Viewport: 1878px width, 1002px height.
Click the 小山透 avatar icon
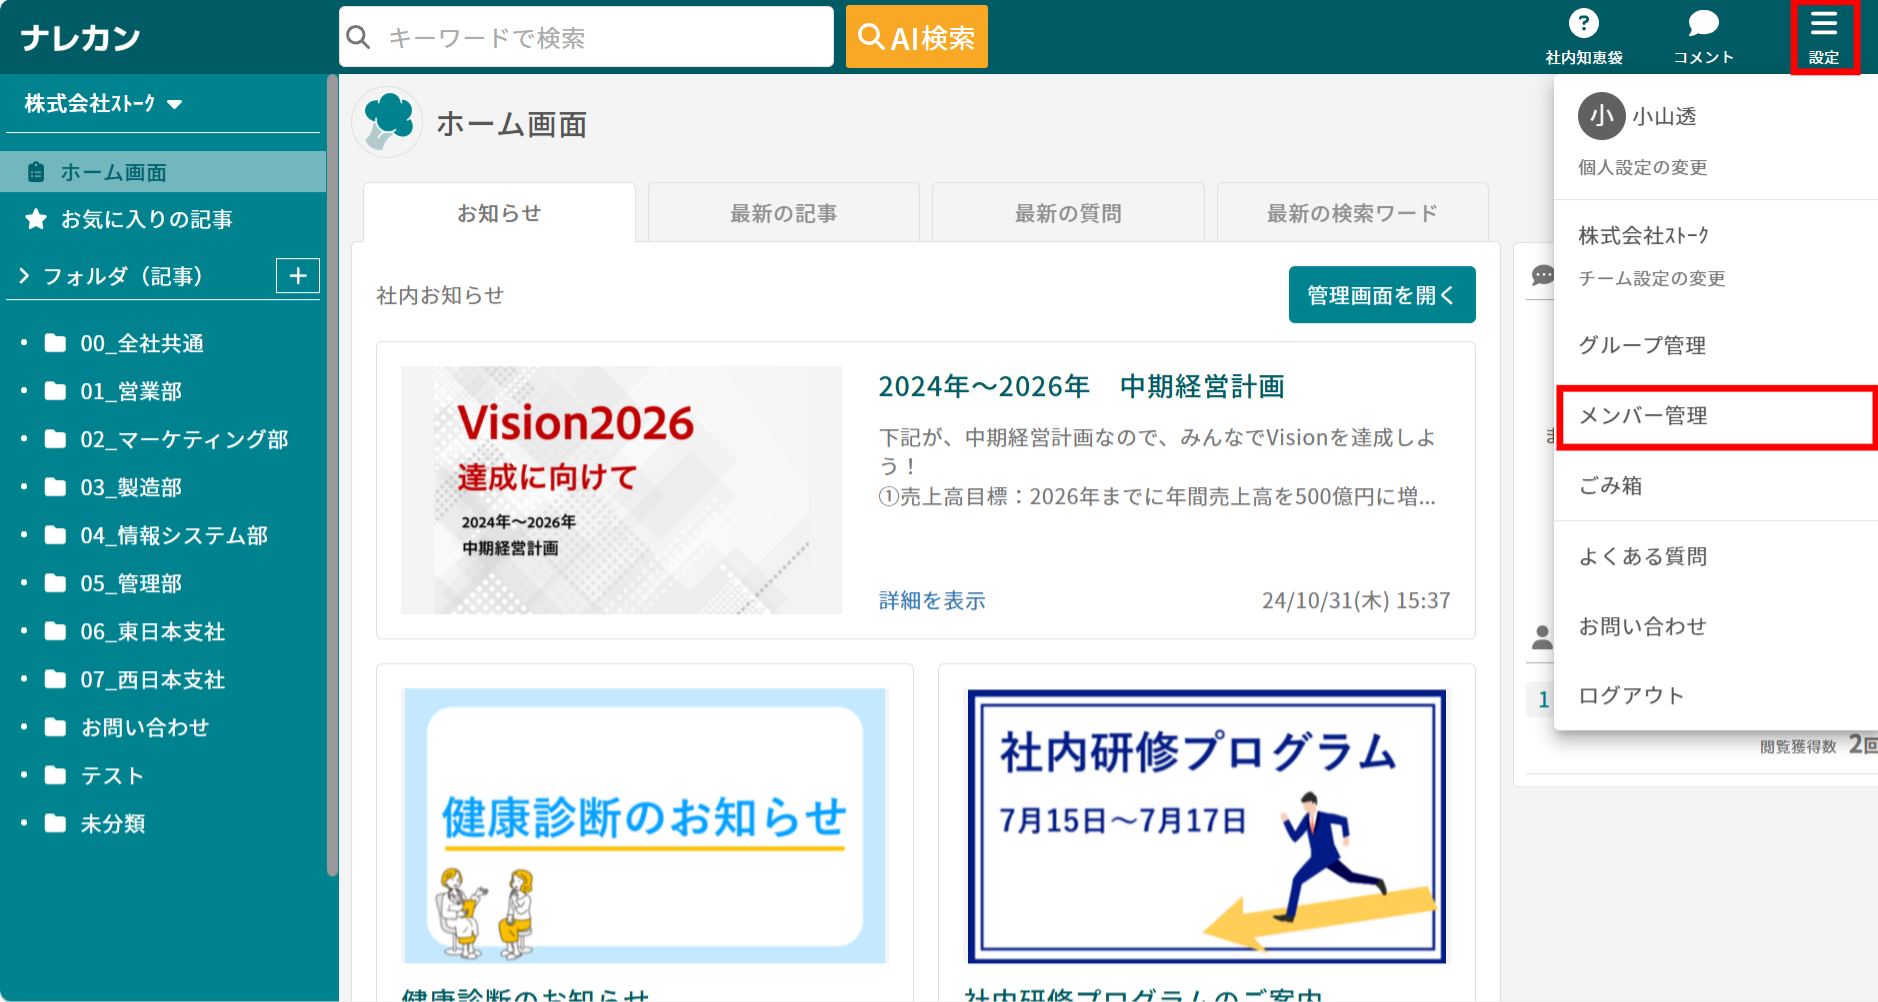tap(1600, 116)
